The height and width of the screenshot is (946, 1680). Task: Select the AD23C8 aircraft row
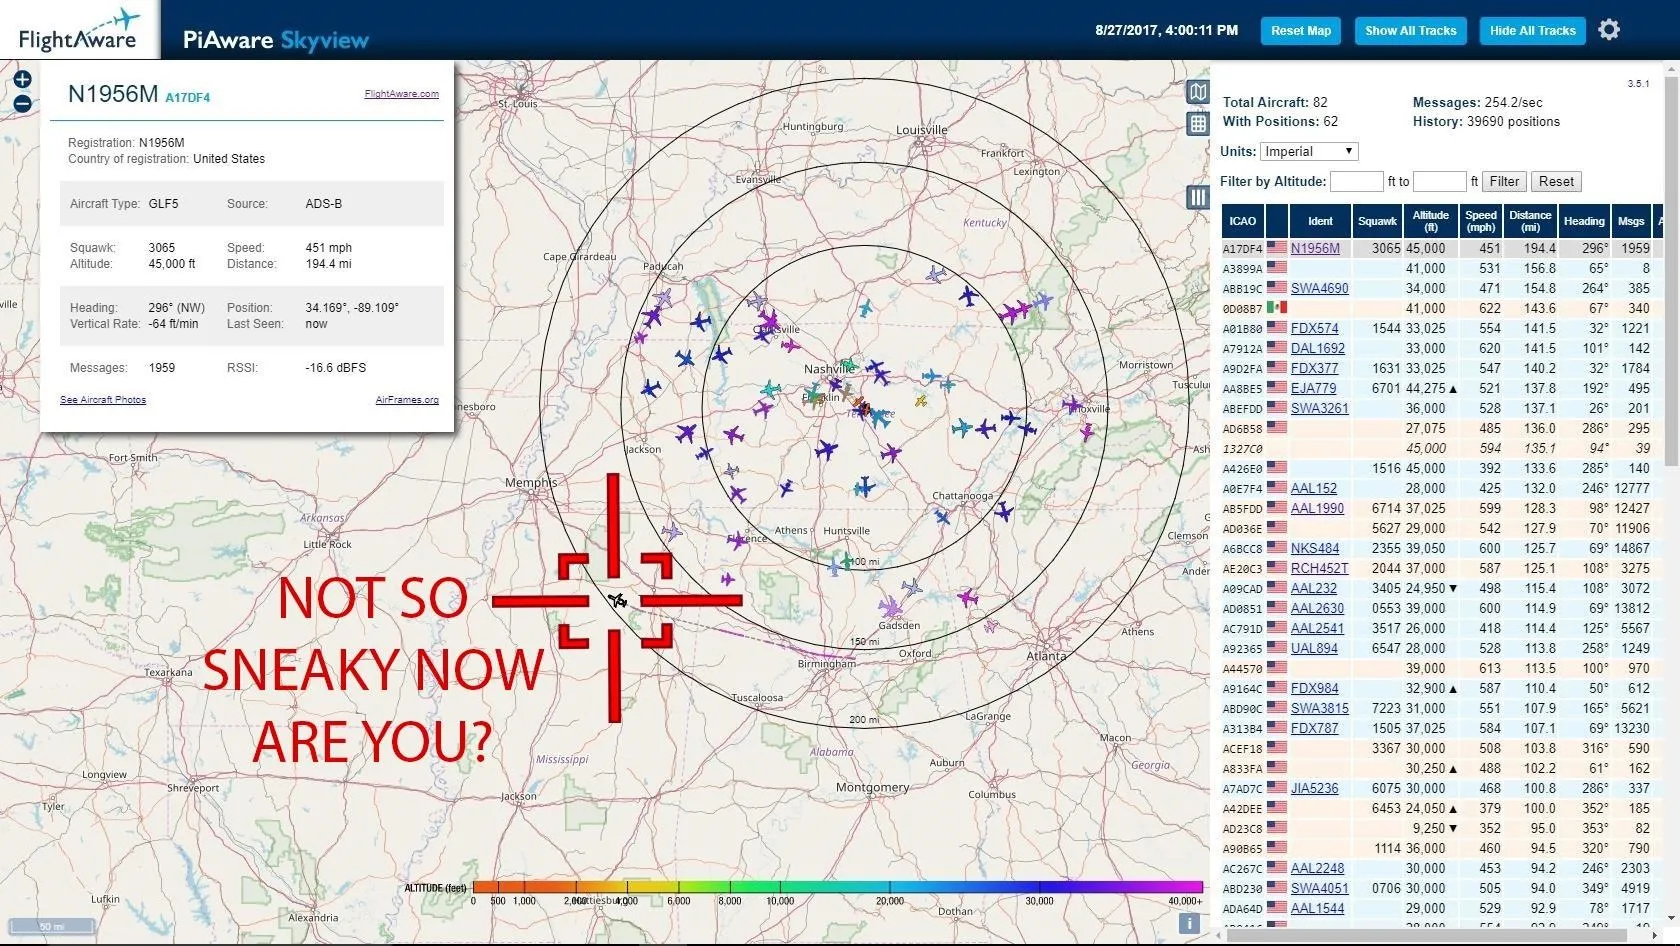pyautogui.click(x=1442, y=828)
